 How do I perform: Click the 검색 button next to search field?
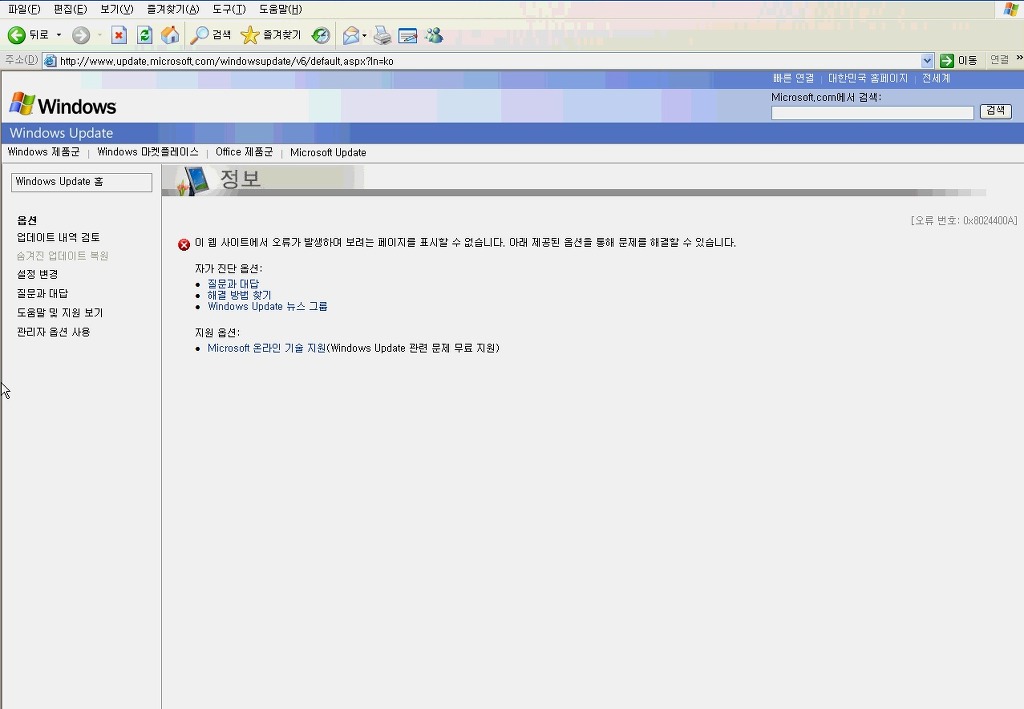pyautogui.click(x=996, y=112)
